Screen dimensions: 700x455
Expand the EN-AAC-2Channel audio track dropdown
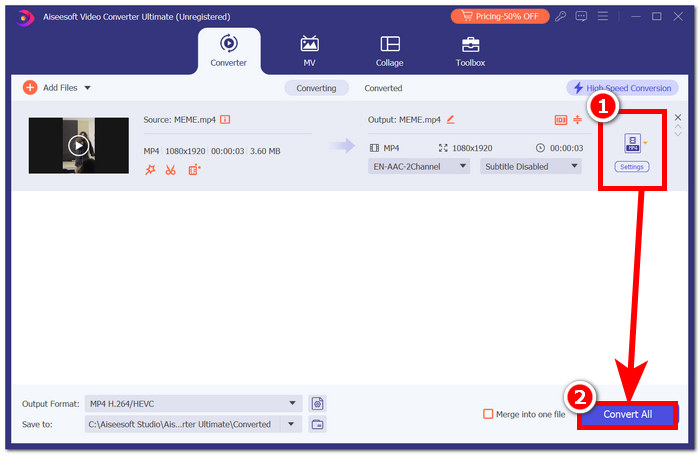click(419, 167)
